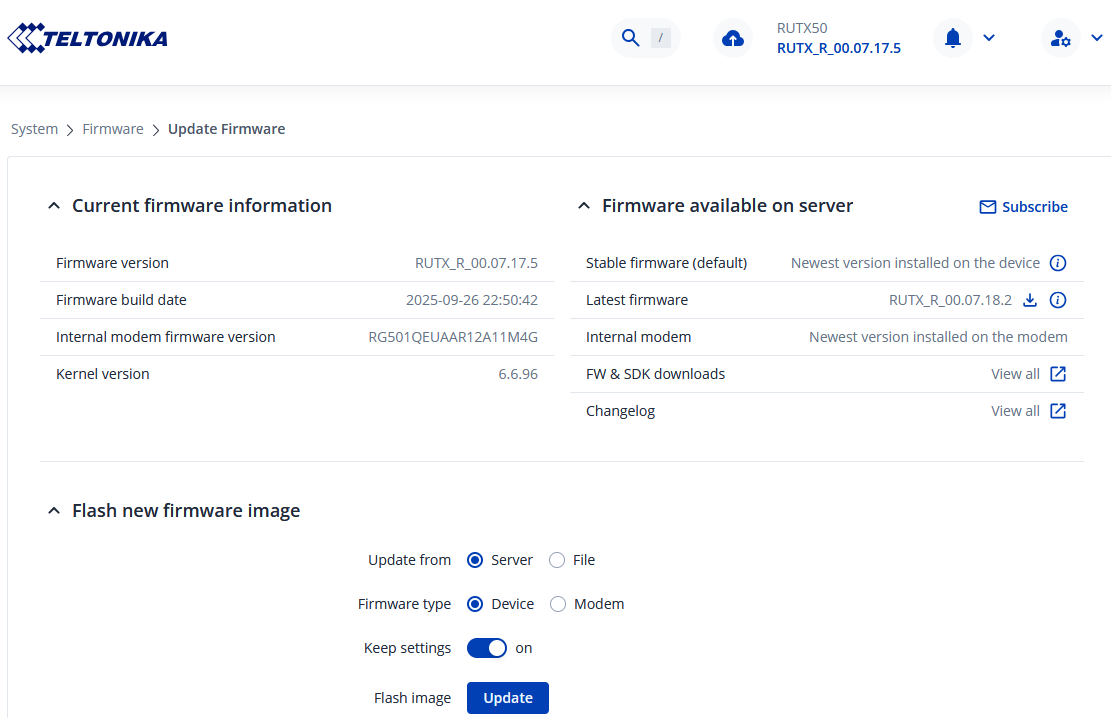Collapse Current firmware information section
The image size is (1111, 718).
tap(54, 206)
